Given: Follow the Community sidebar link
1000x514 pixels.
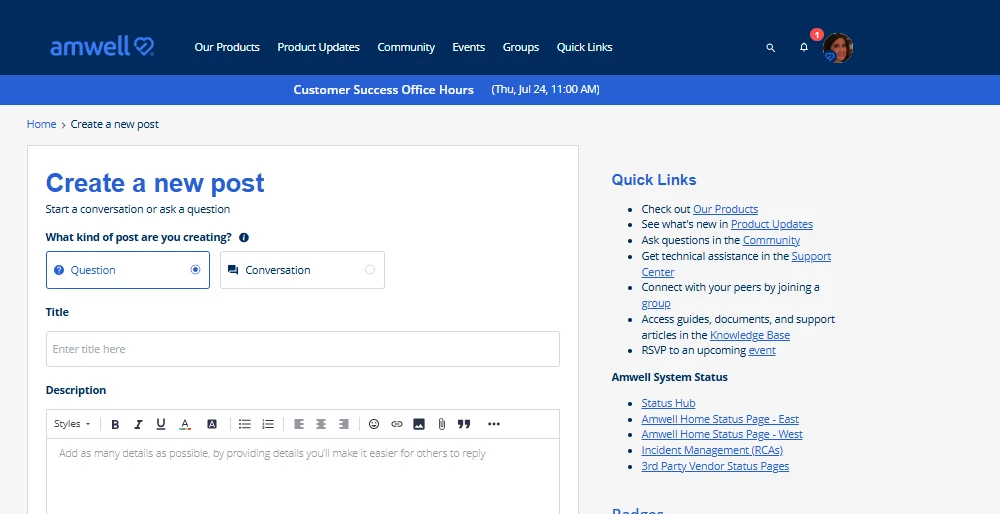Looking at the screenshot, I should 771,240.
